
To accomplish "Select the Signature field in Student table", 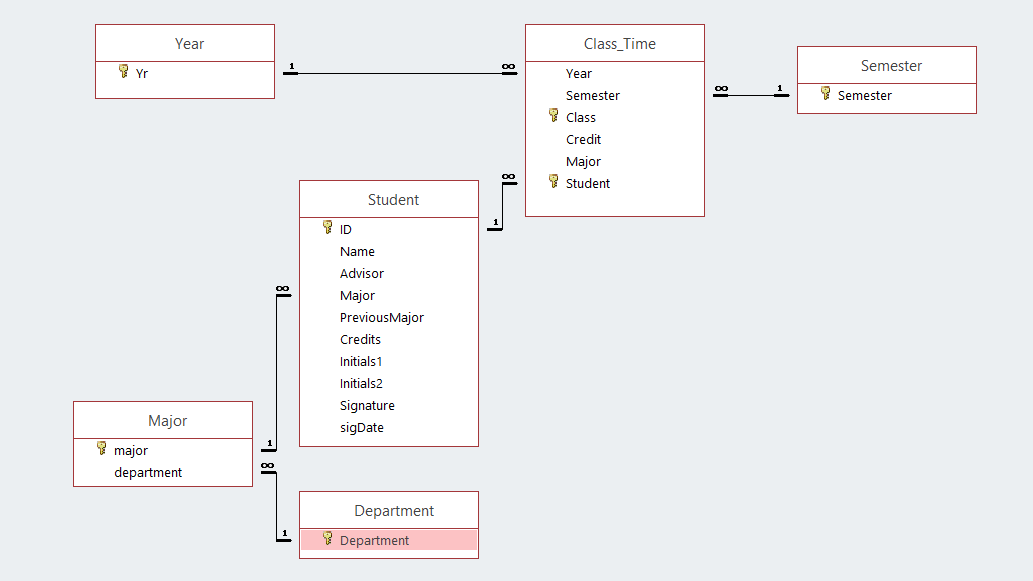I will click(367, 406).
